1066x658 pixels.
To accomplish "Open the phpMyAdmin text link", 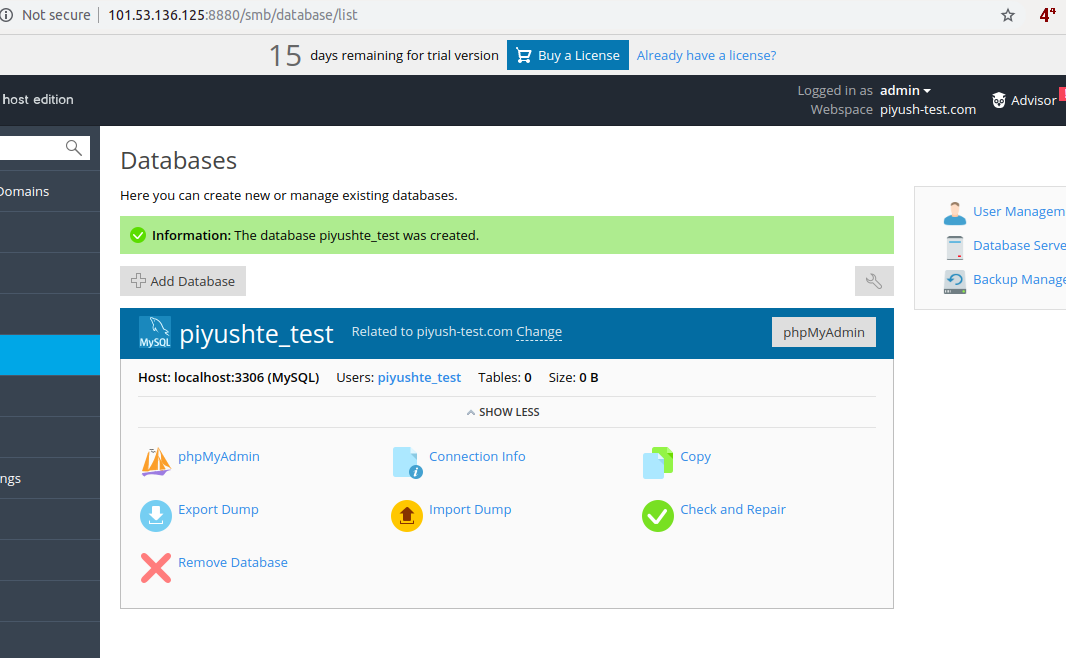I will [219, 457].
